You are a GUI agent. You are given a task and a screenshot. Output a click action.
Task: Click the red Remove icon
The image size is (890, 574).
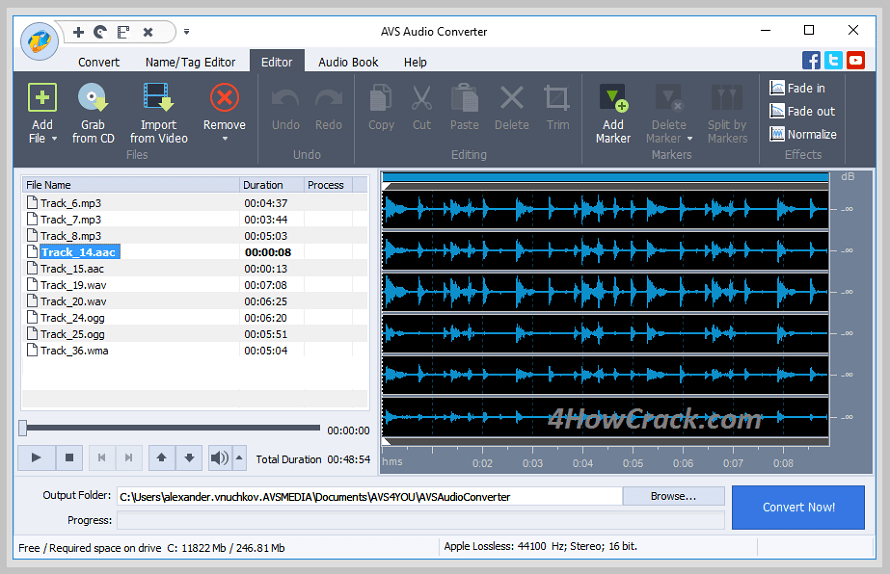pyautogui.click(x=224, y=98)
